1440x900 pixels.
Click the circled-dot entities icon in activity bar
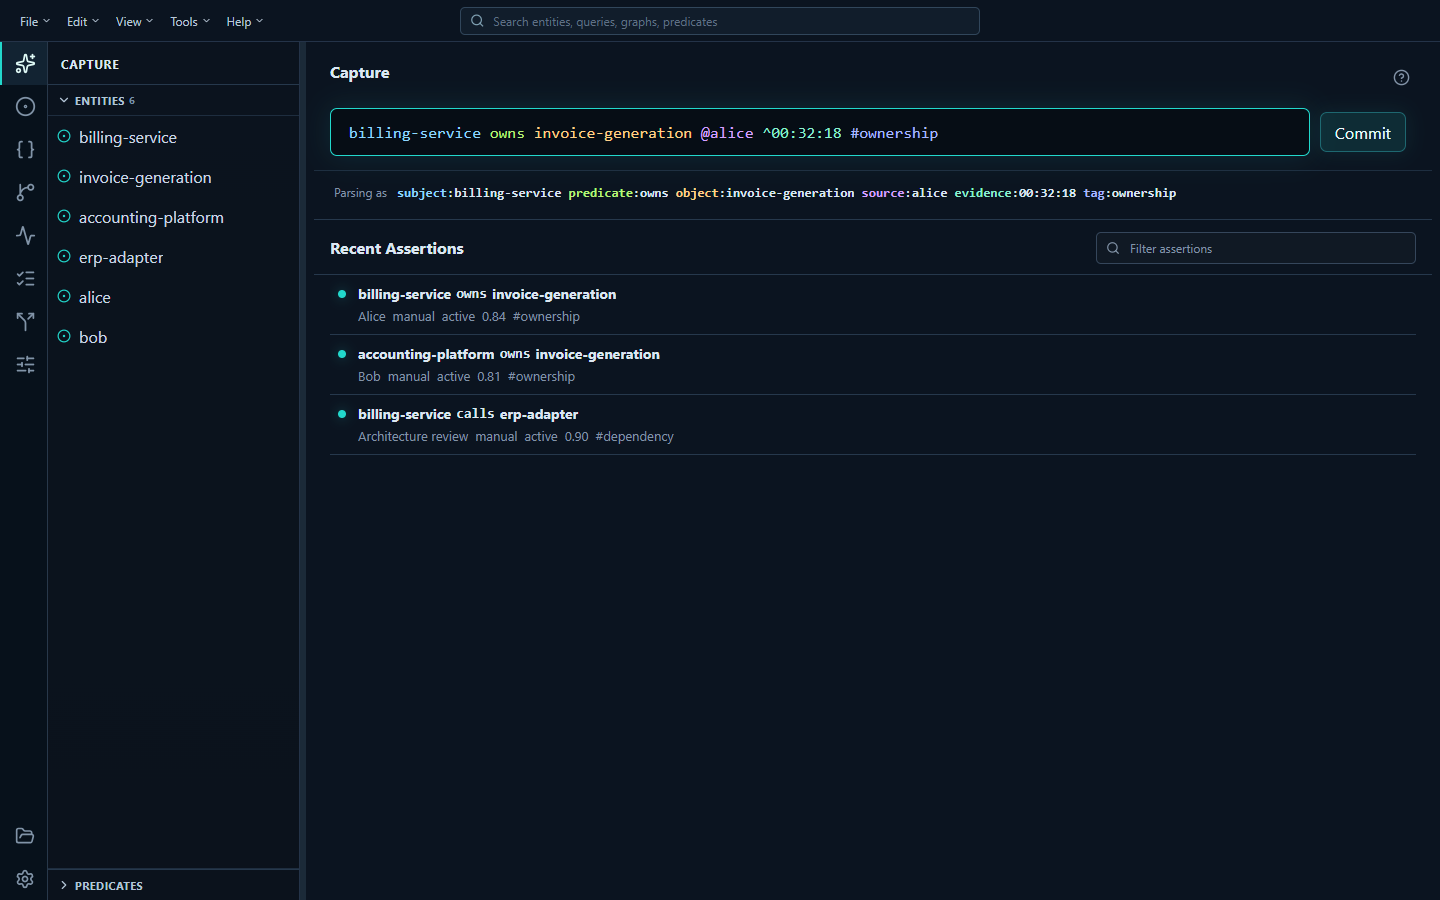[25, 107]
